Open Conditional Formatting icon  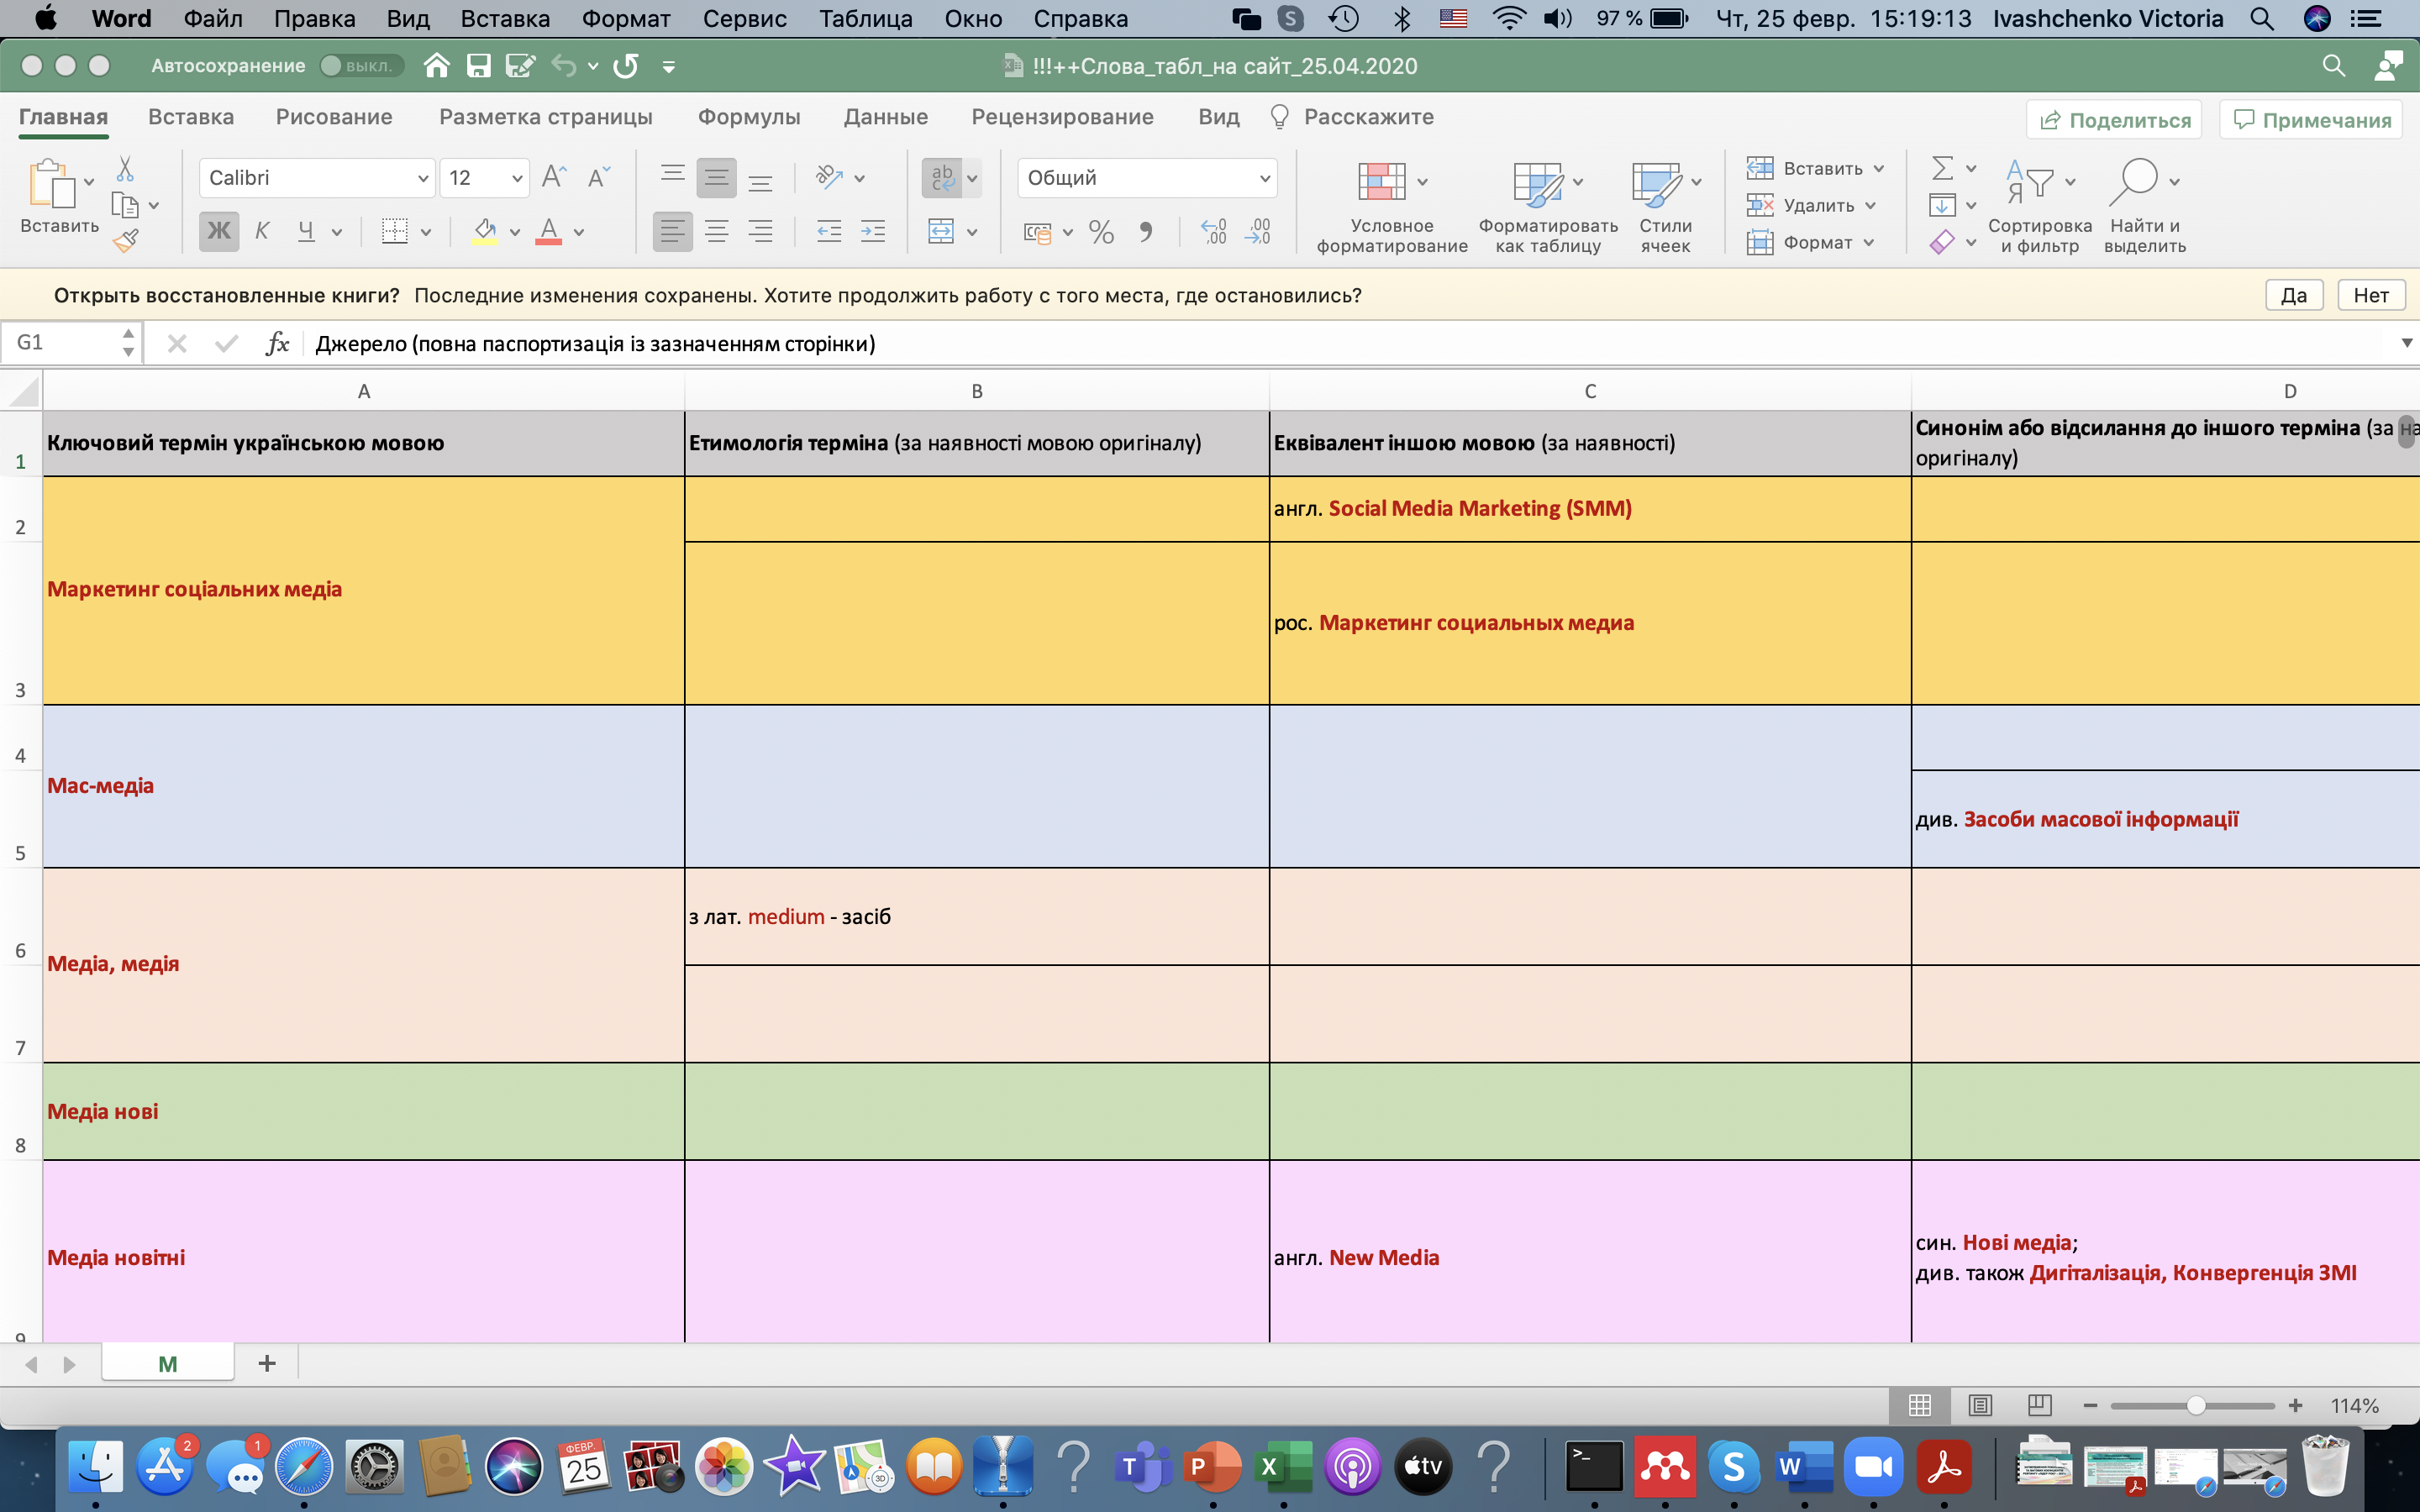click(x=1382, y=182)
